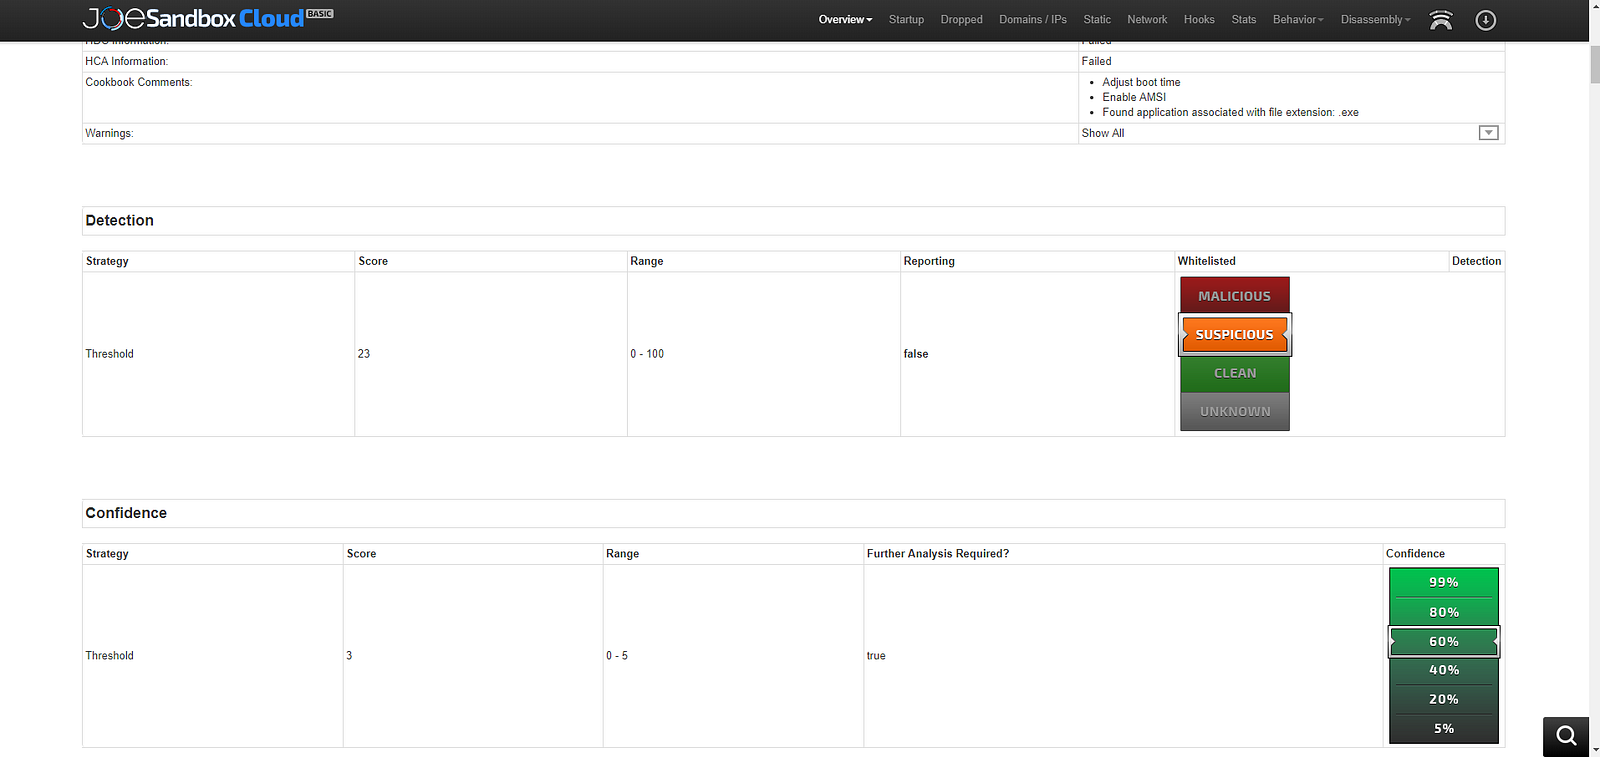
Task: Click the UNKNOWN detection label
Action: 1235,411
